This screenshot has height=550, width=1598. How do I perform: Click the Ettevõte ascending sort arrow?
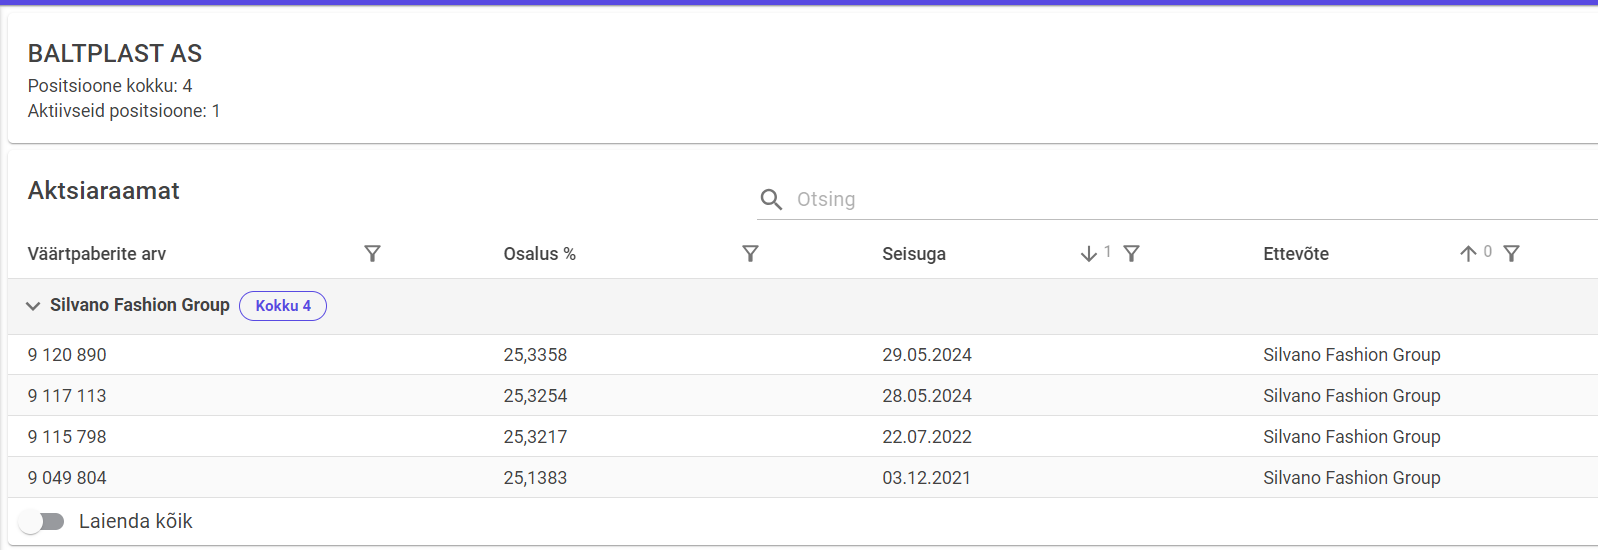pos(1468,254)
